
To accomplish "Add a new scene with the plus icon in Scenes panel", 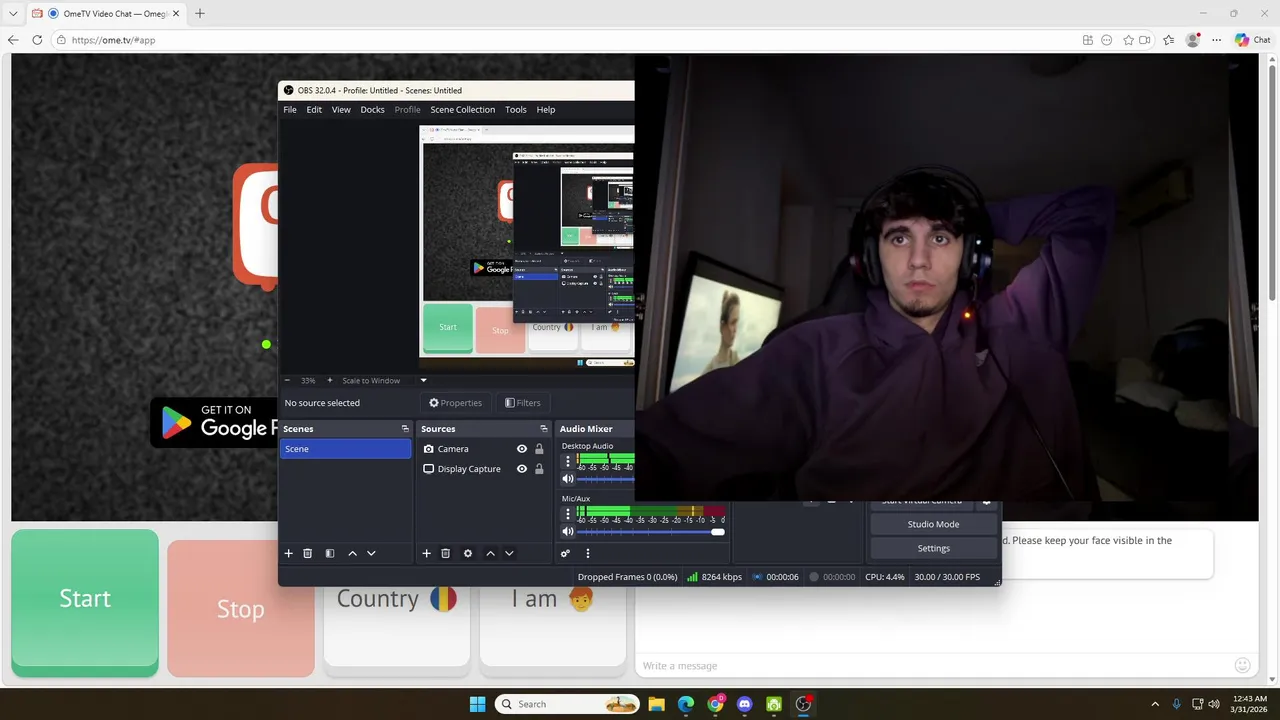I will (289, 553).
